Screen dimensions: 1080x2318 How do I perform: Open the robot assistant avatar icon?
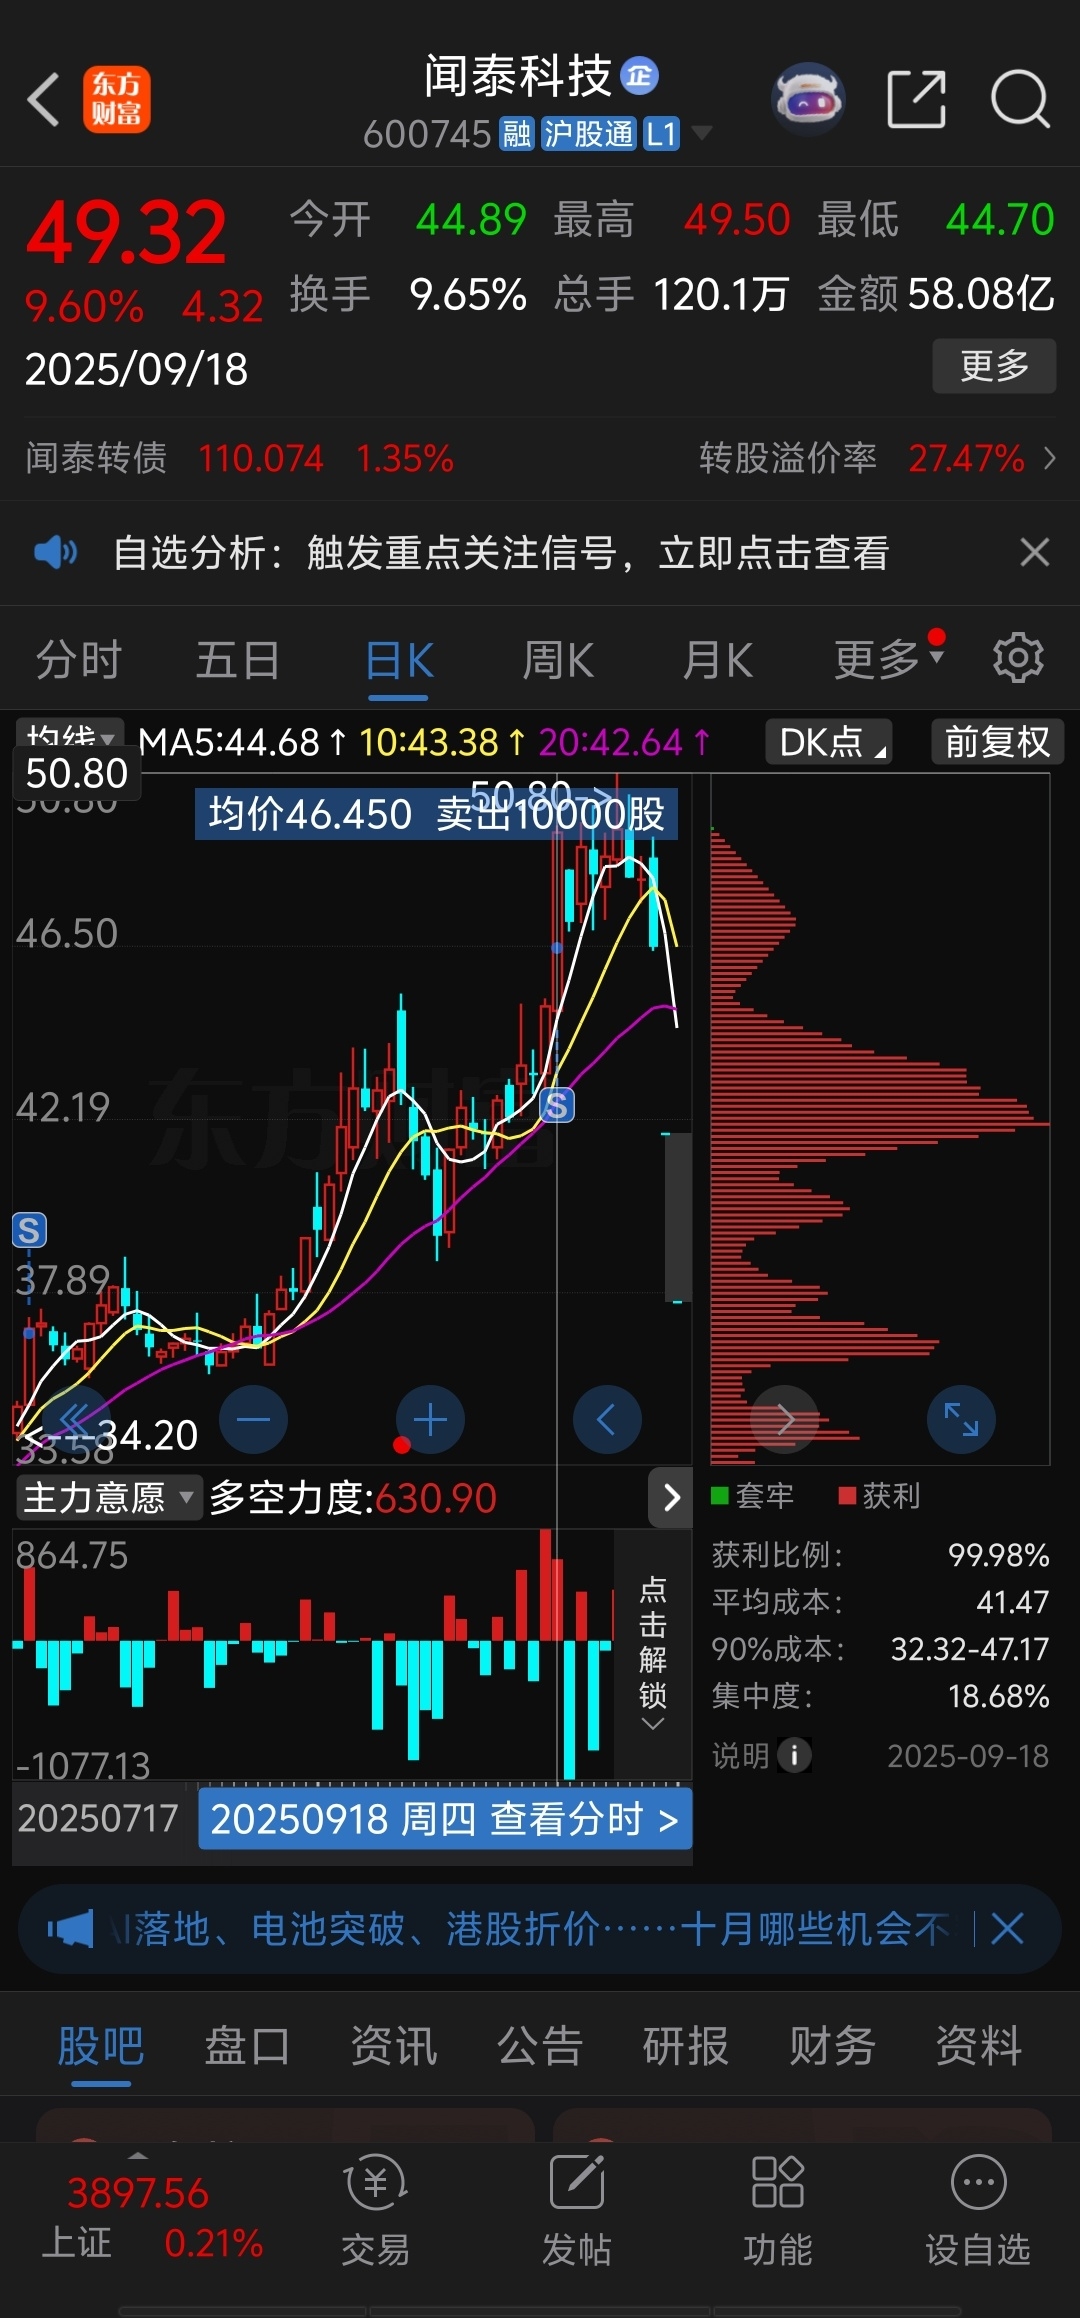point(808,99)
